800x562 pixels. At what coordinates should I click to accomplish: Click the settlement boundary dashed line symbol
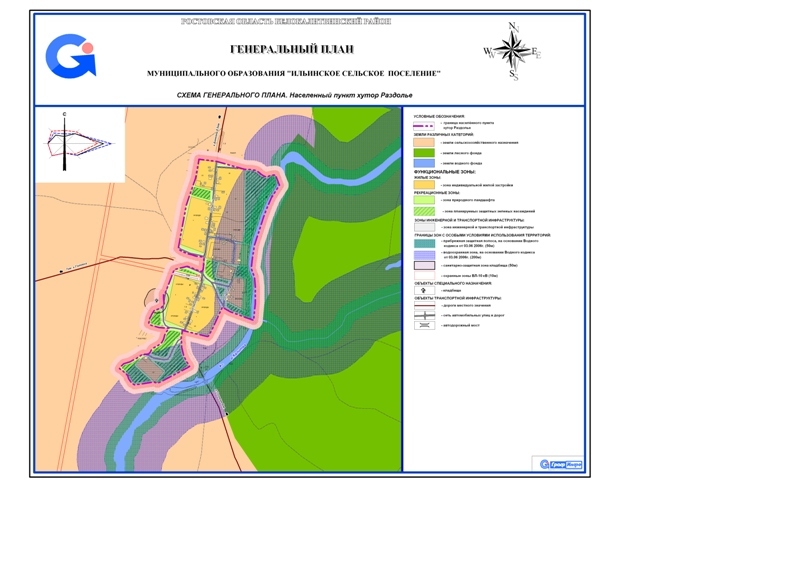[x=425, y=125]
